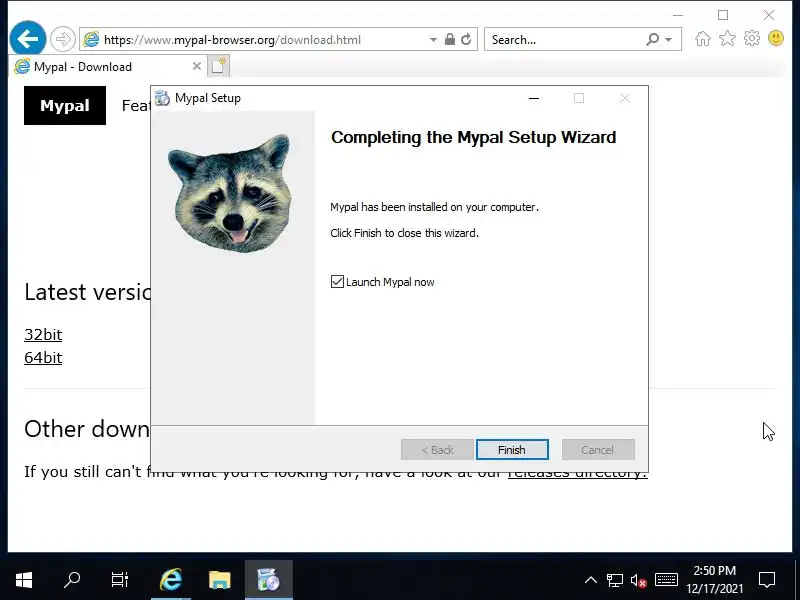This screenshot has width=800, height=600.
Task: Open the notification center icon
Action: pos(767,580)
